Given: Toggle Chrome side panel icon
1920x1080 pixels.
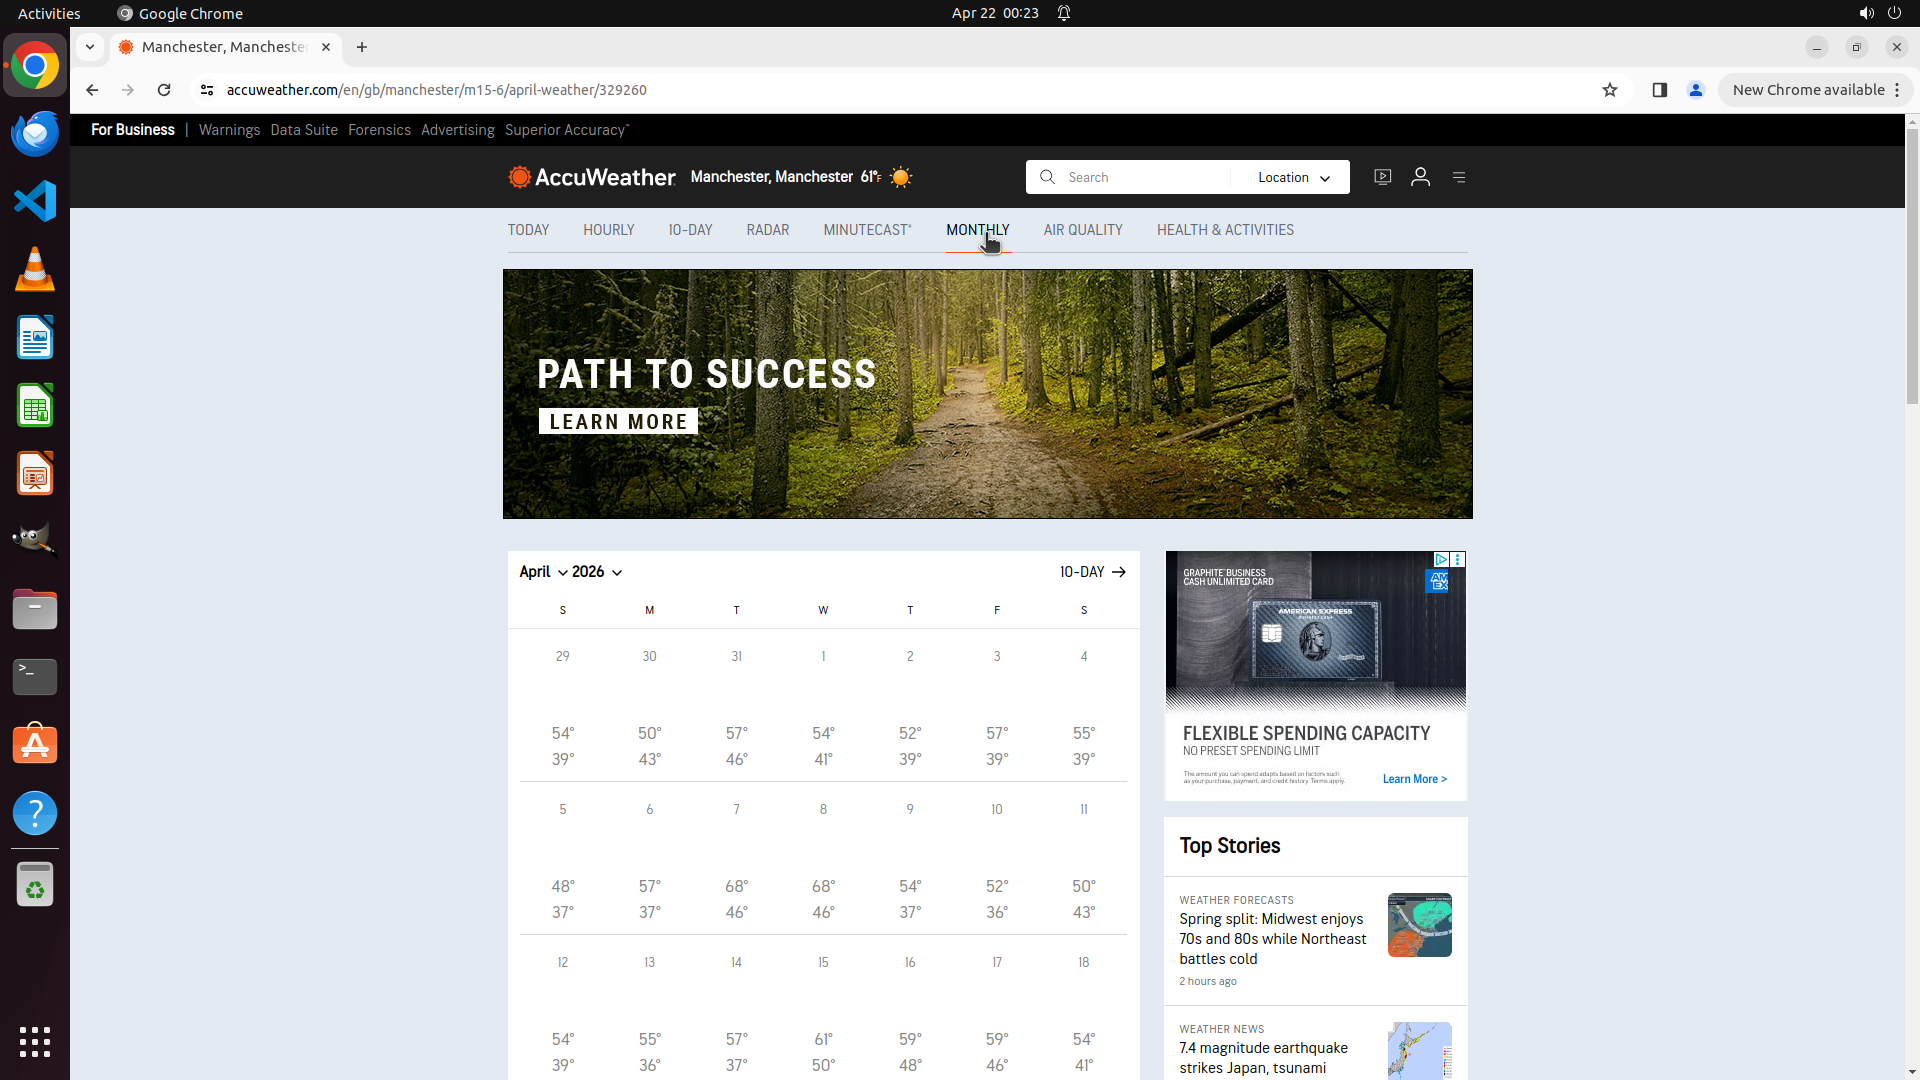Looking at the screenshot, I should [x=1659, y=90].
